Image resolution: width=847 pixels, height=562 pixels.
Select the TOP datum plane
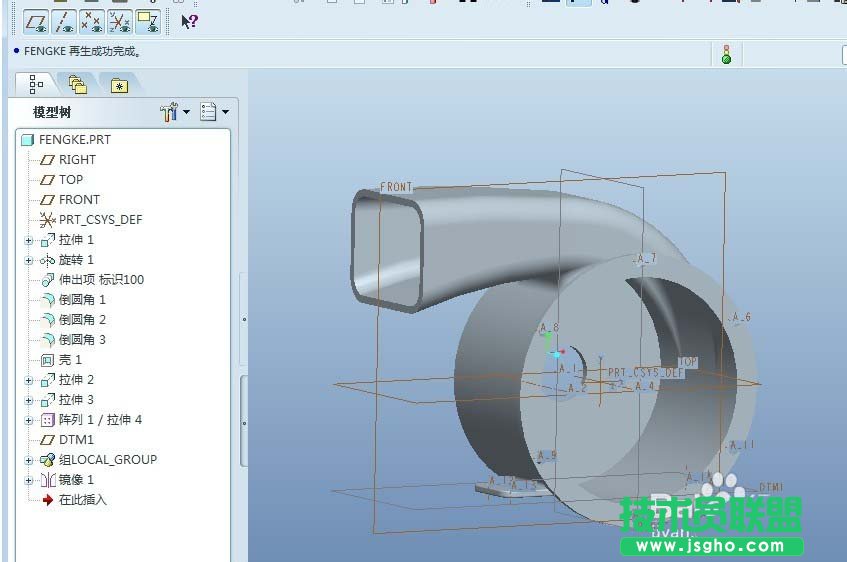[71, 180]
